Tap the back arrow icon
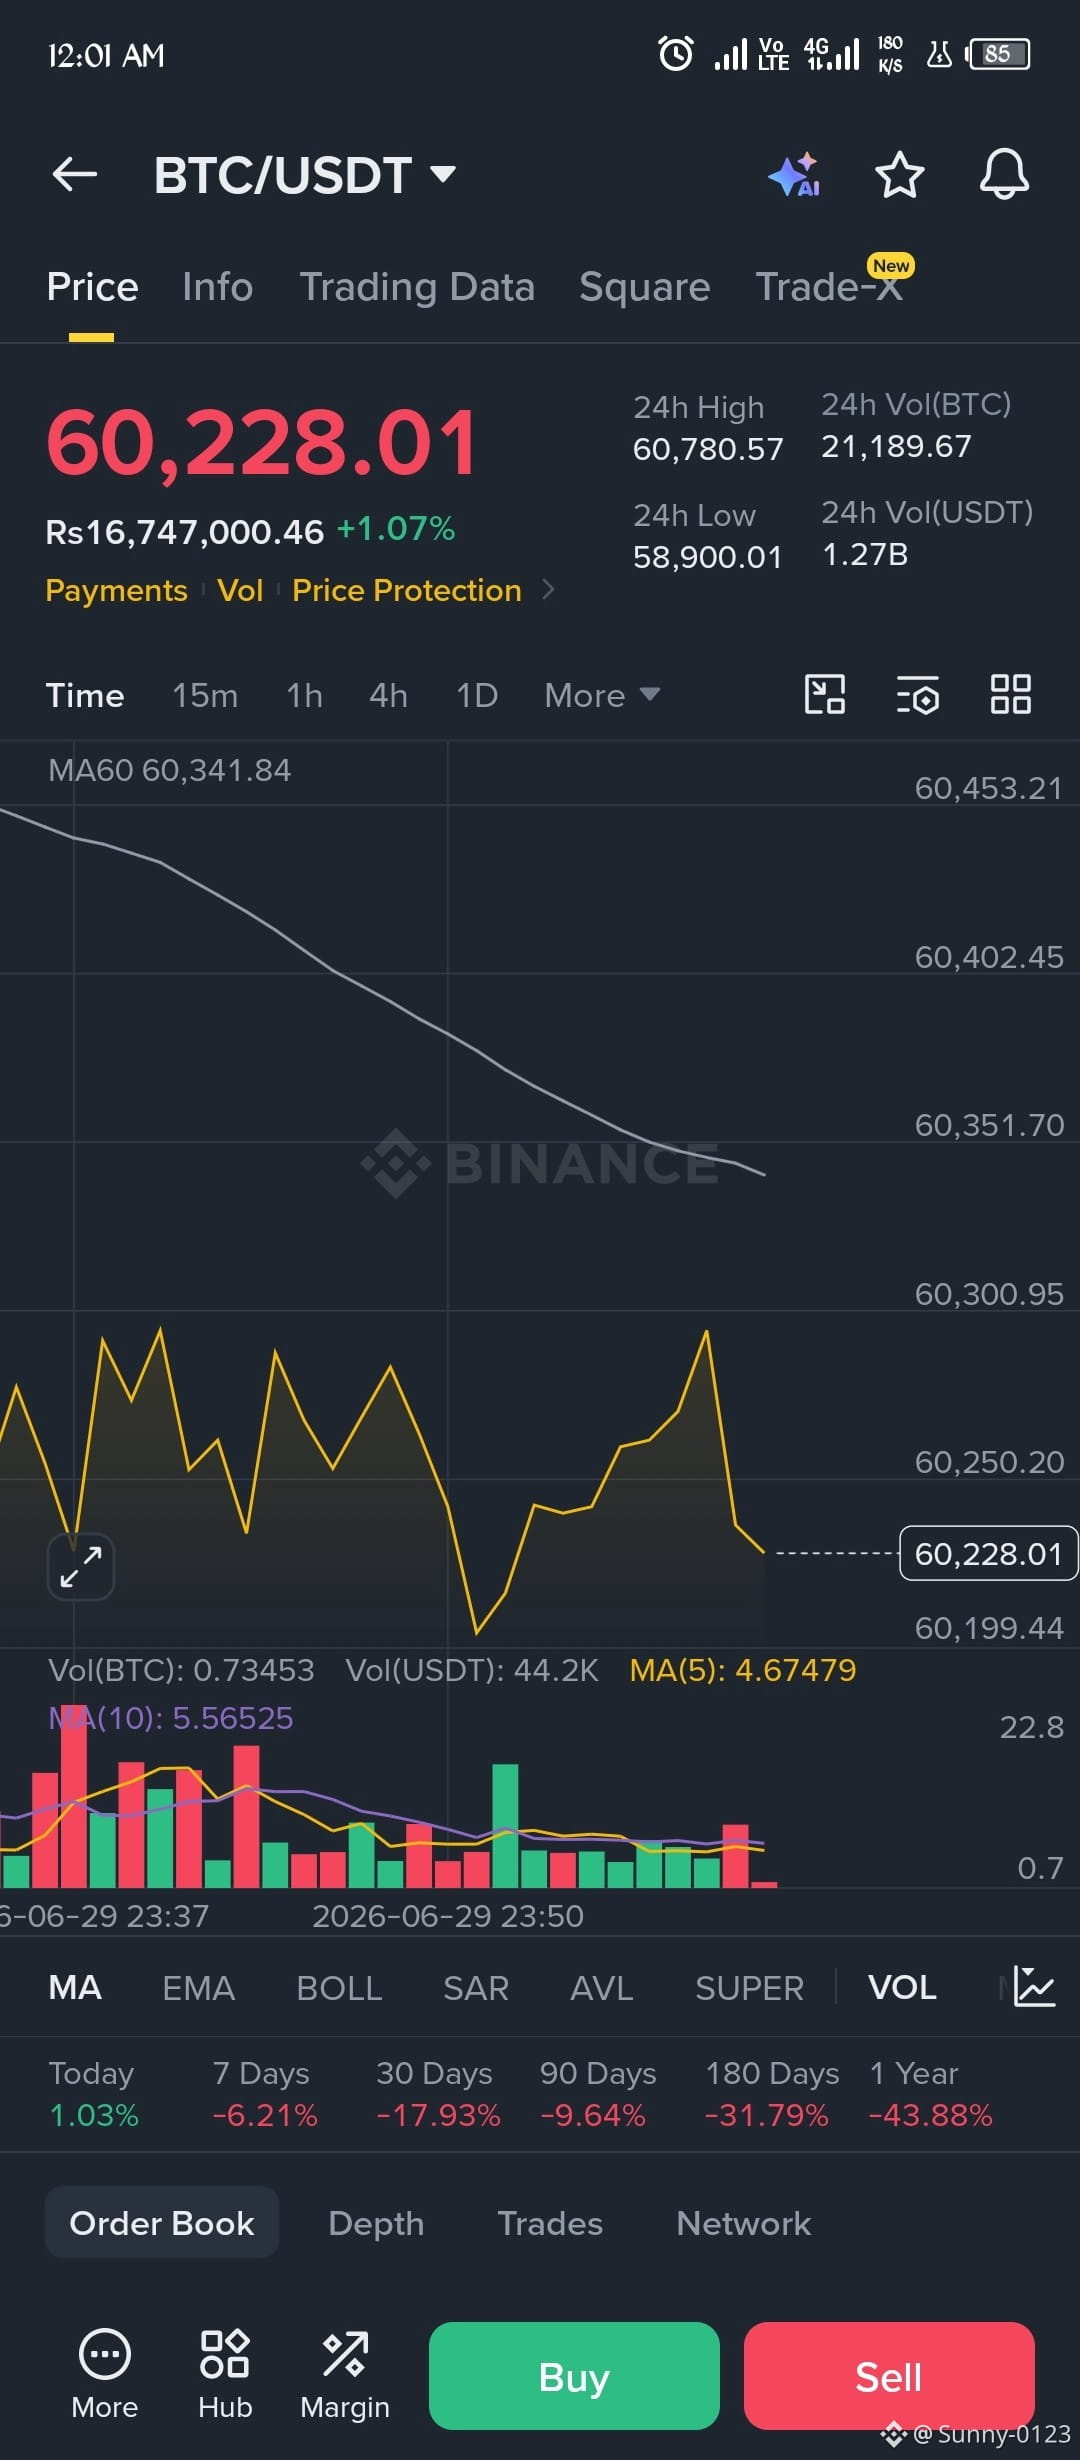 [x=75, y=175]
